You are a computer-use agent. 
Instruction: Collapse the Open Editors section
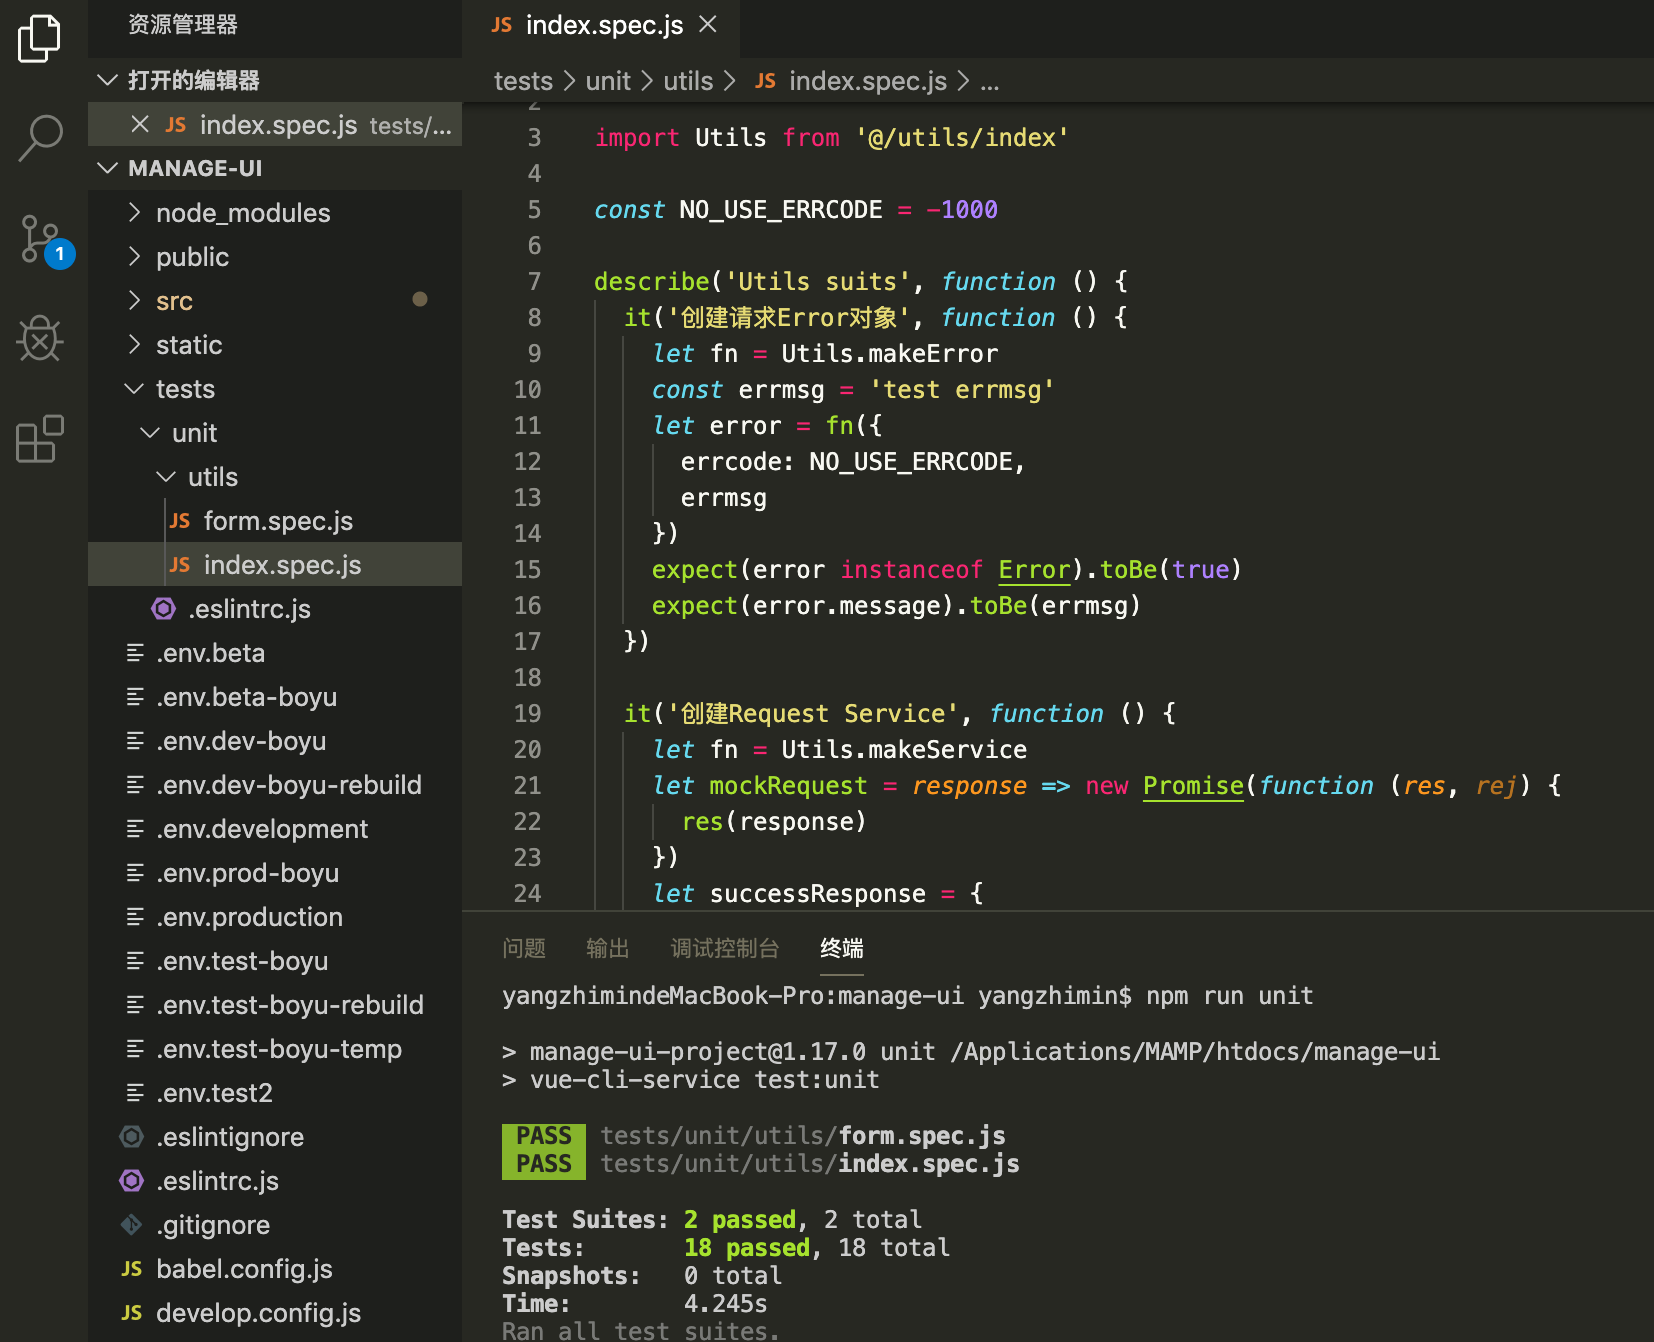pos(107,80)
